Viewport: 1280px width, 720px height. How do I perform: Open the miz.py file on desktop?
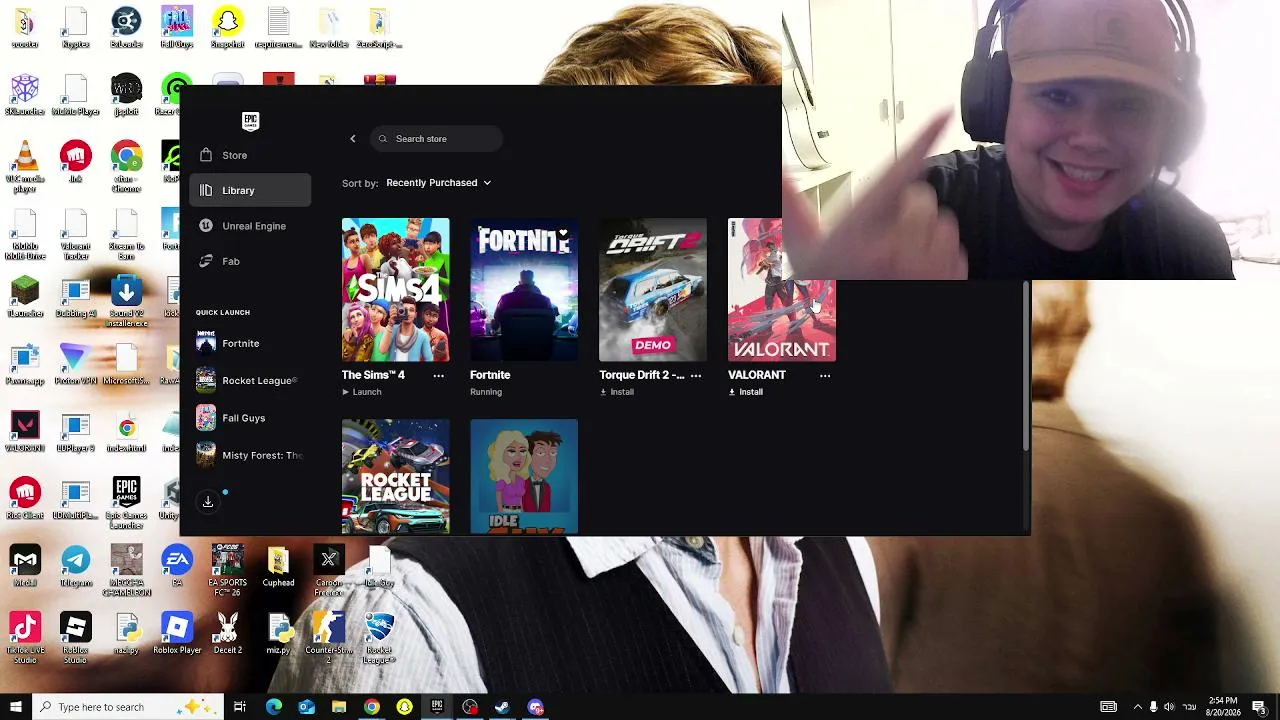278,632
